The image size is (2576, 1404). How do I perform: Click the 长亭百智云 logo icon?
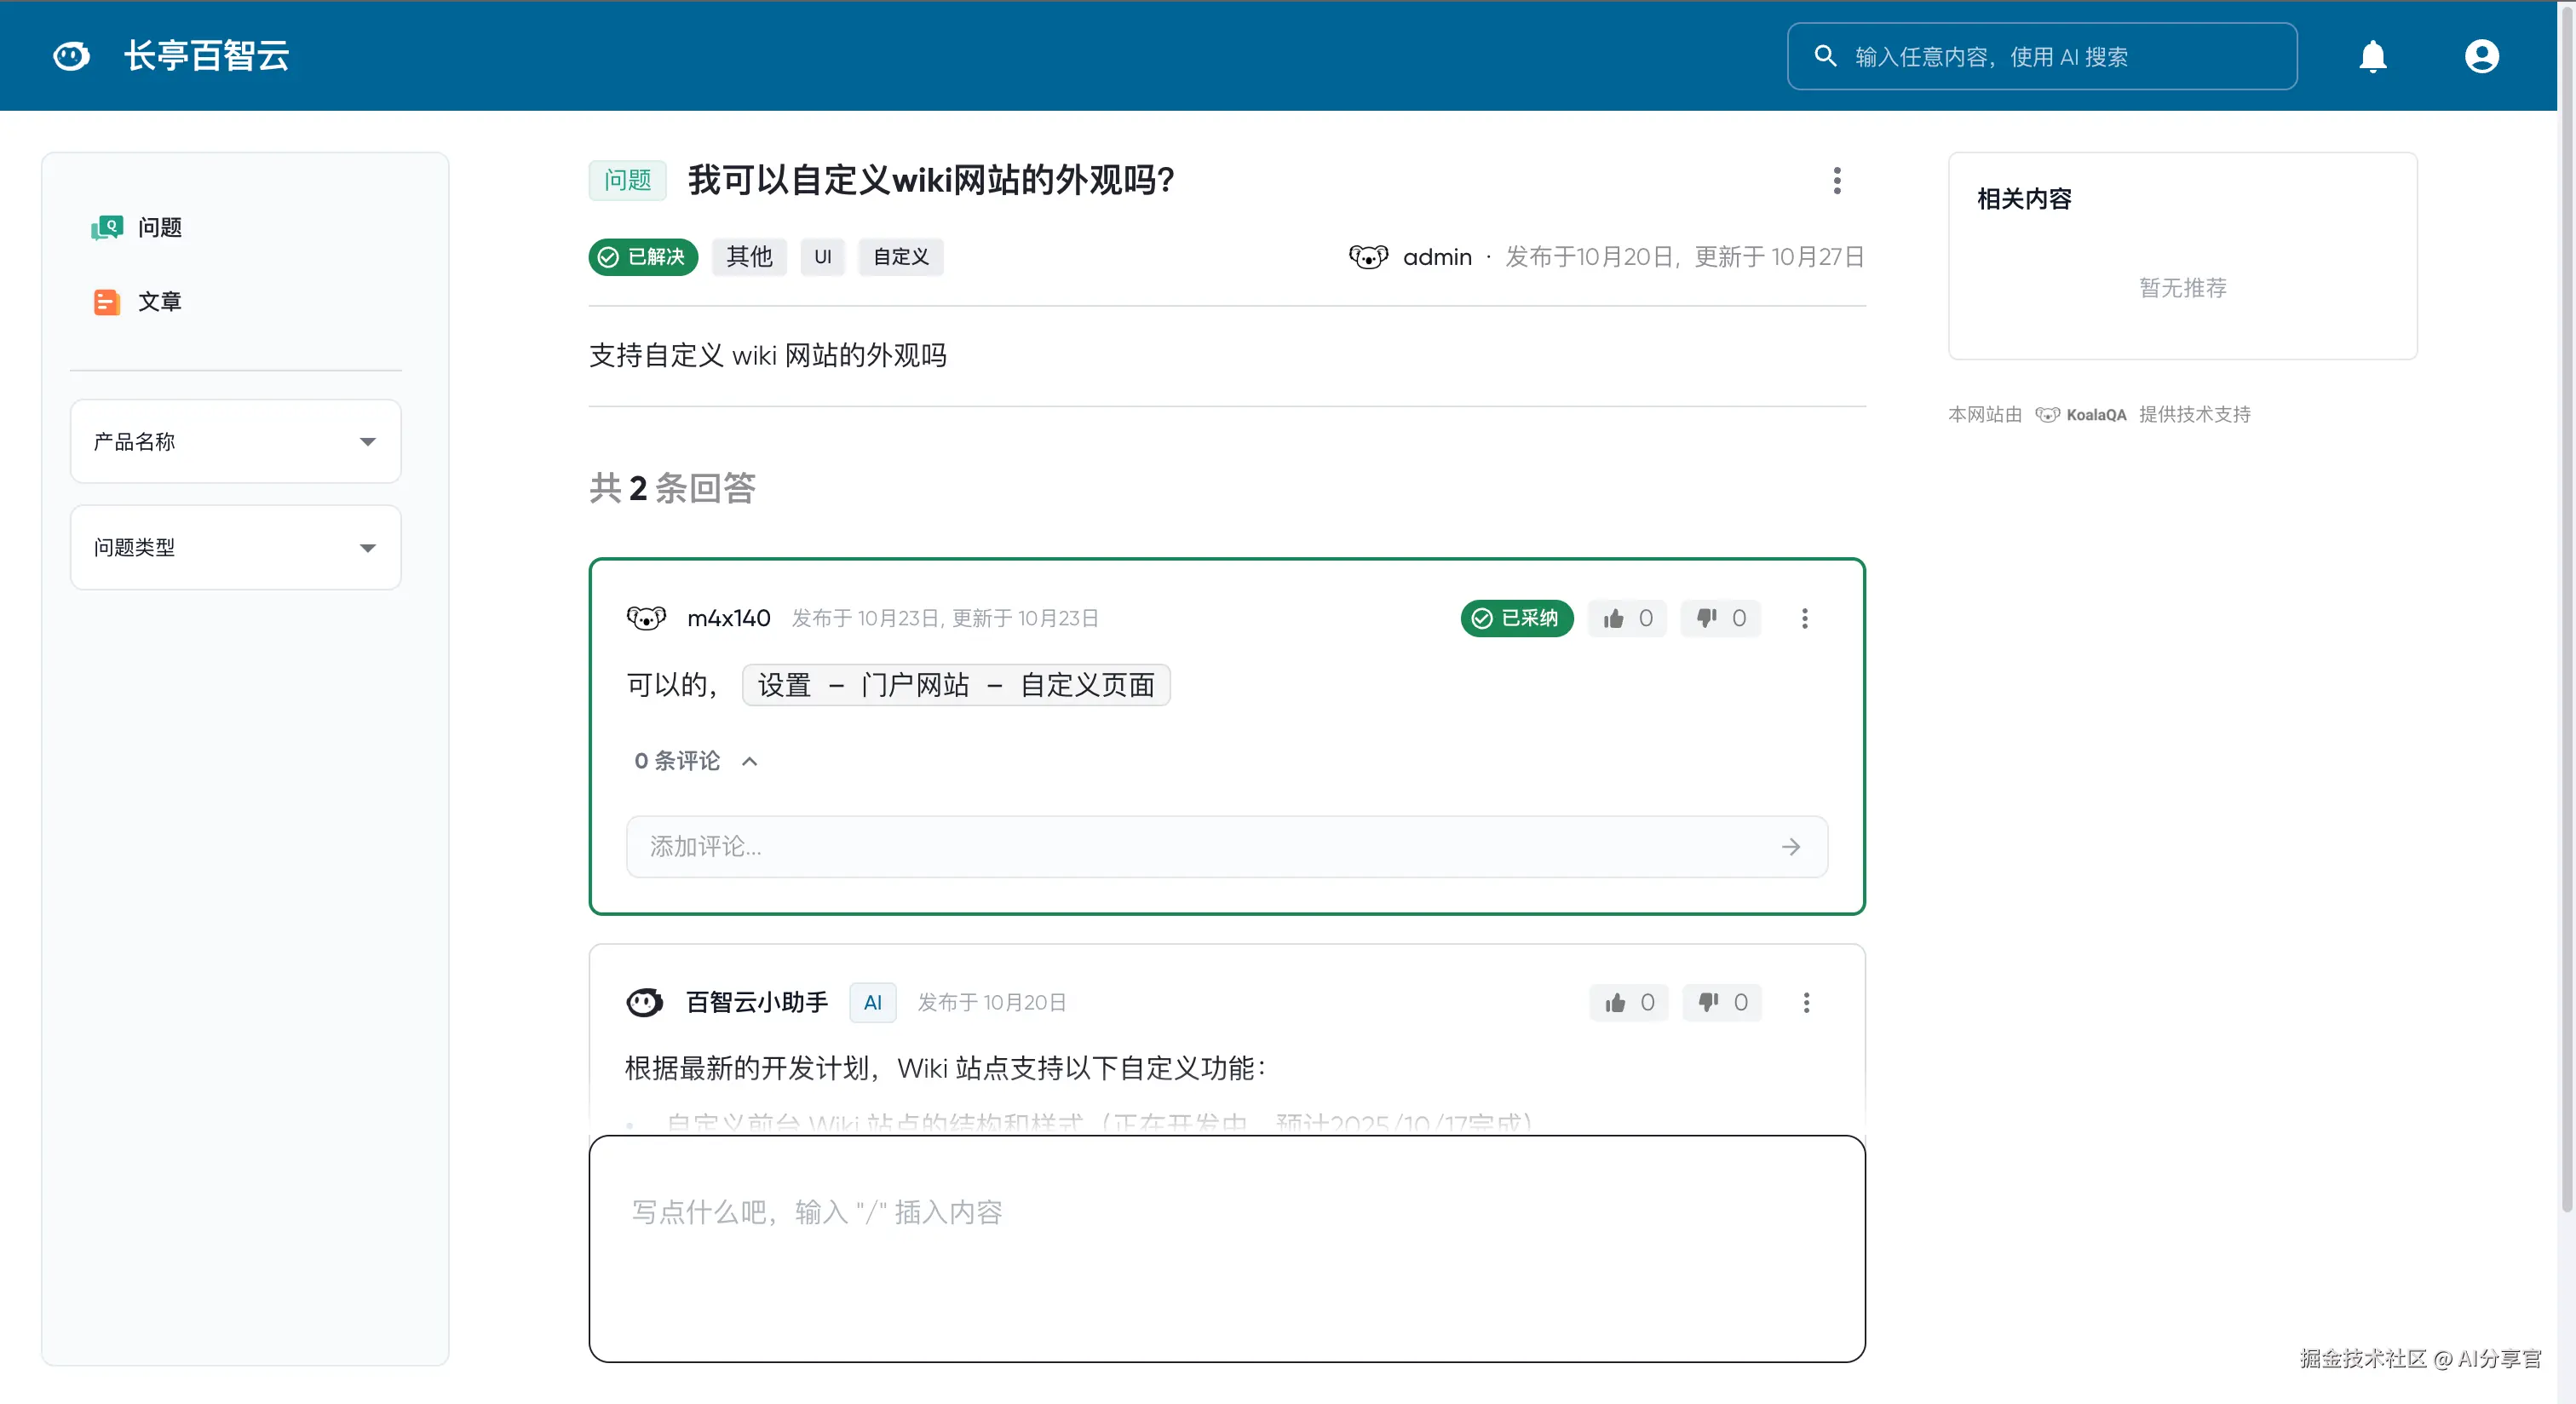click(71, 56)
